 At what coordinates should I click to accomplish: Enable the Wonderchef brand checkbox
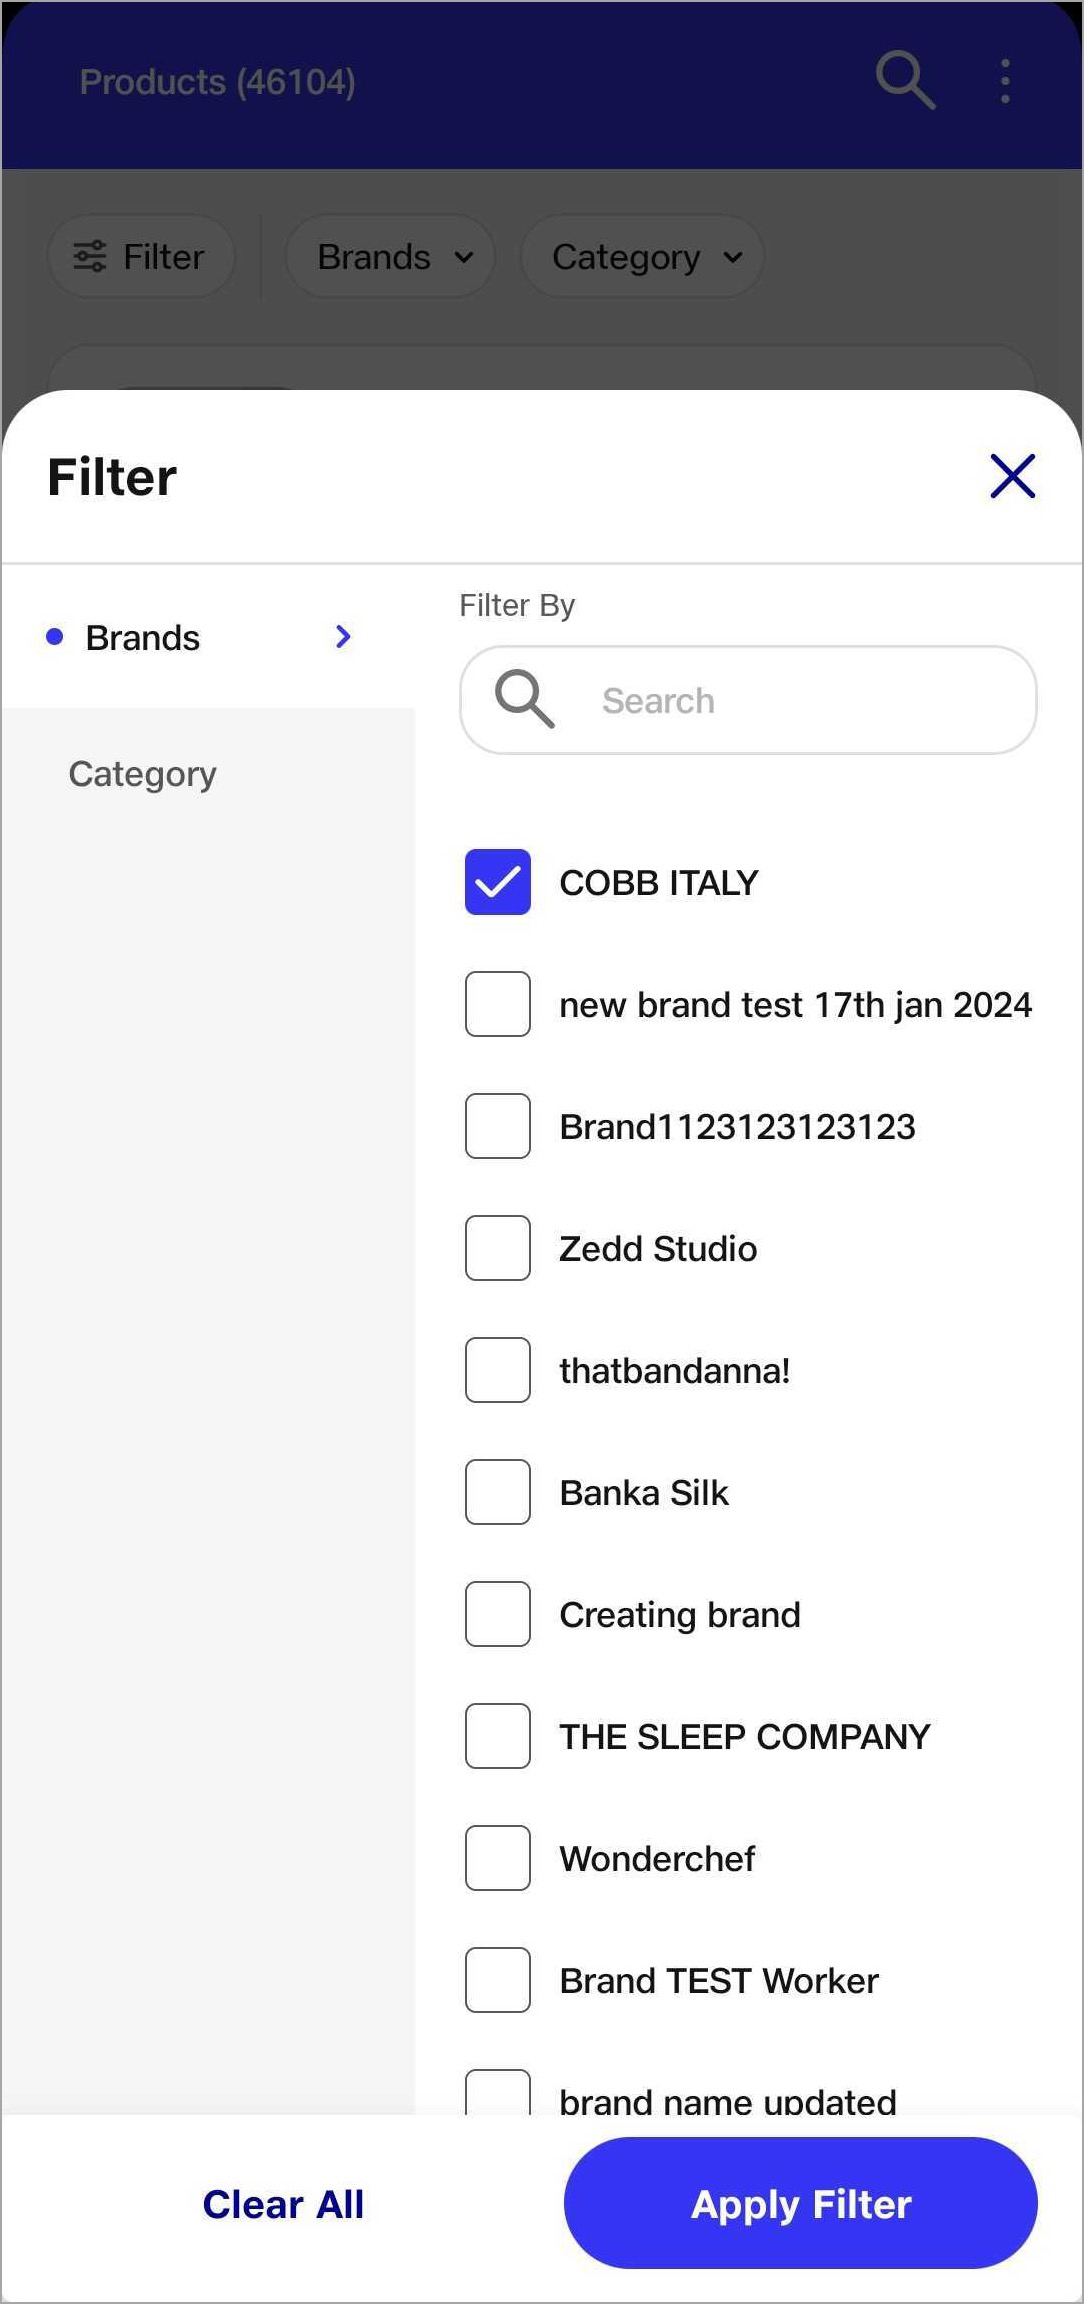click(497, 1858)
